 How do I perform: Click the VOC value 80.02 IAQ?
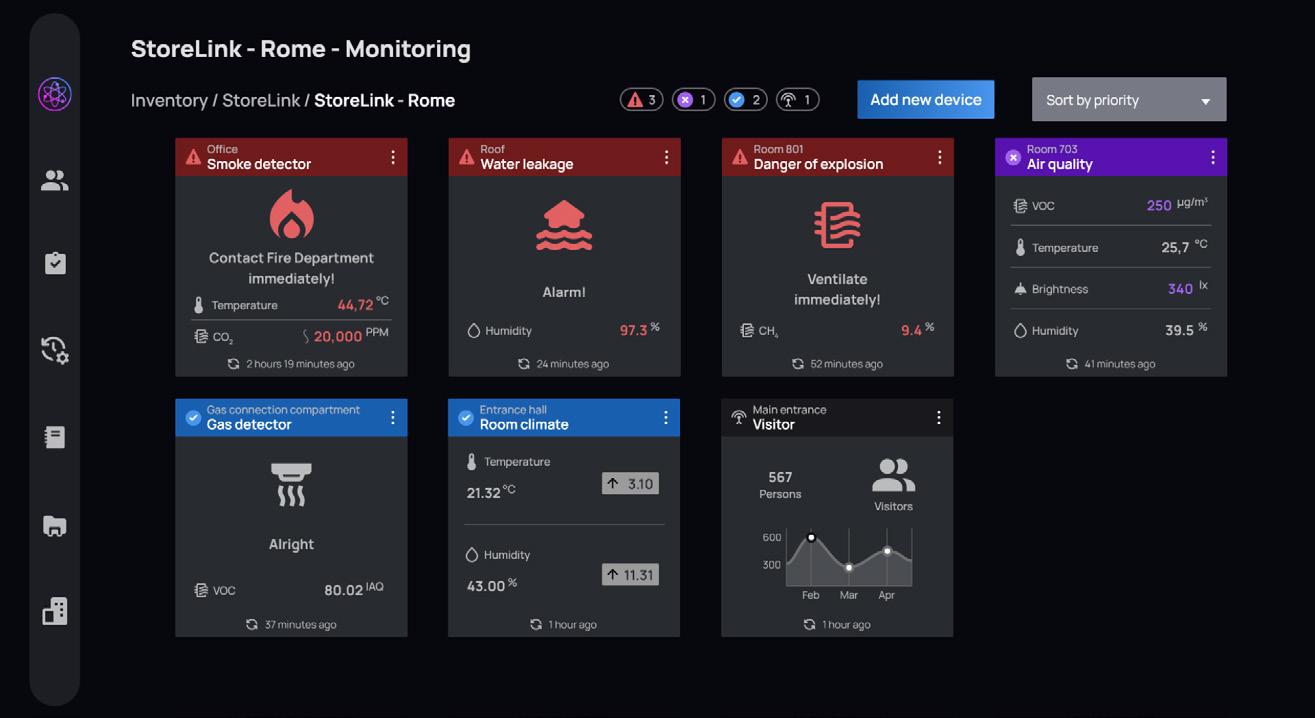click(354, 590)
